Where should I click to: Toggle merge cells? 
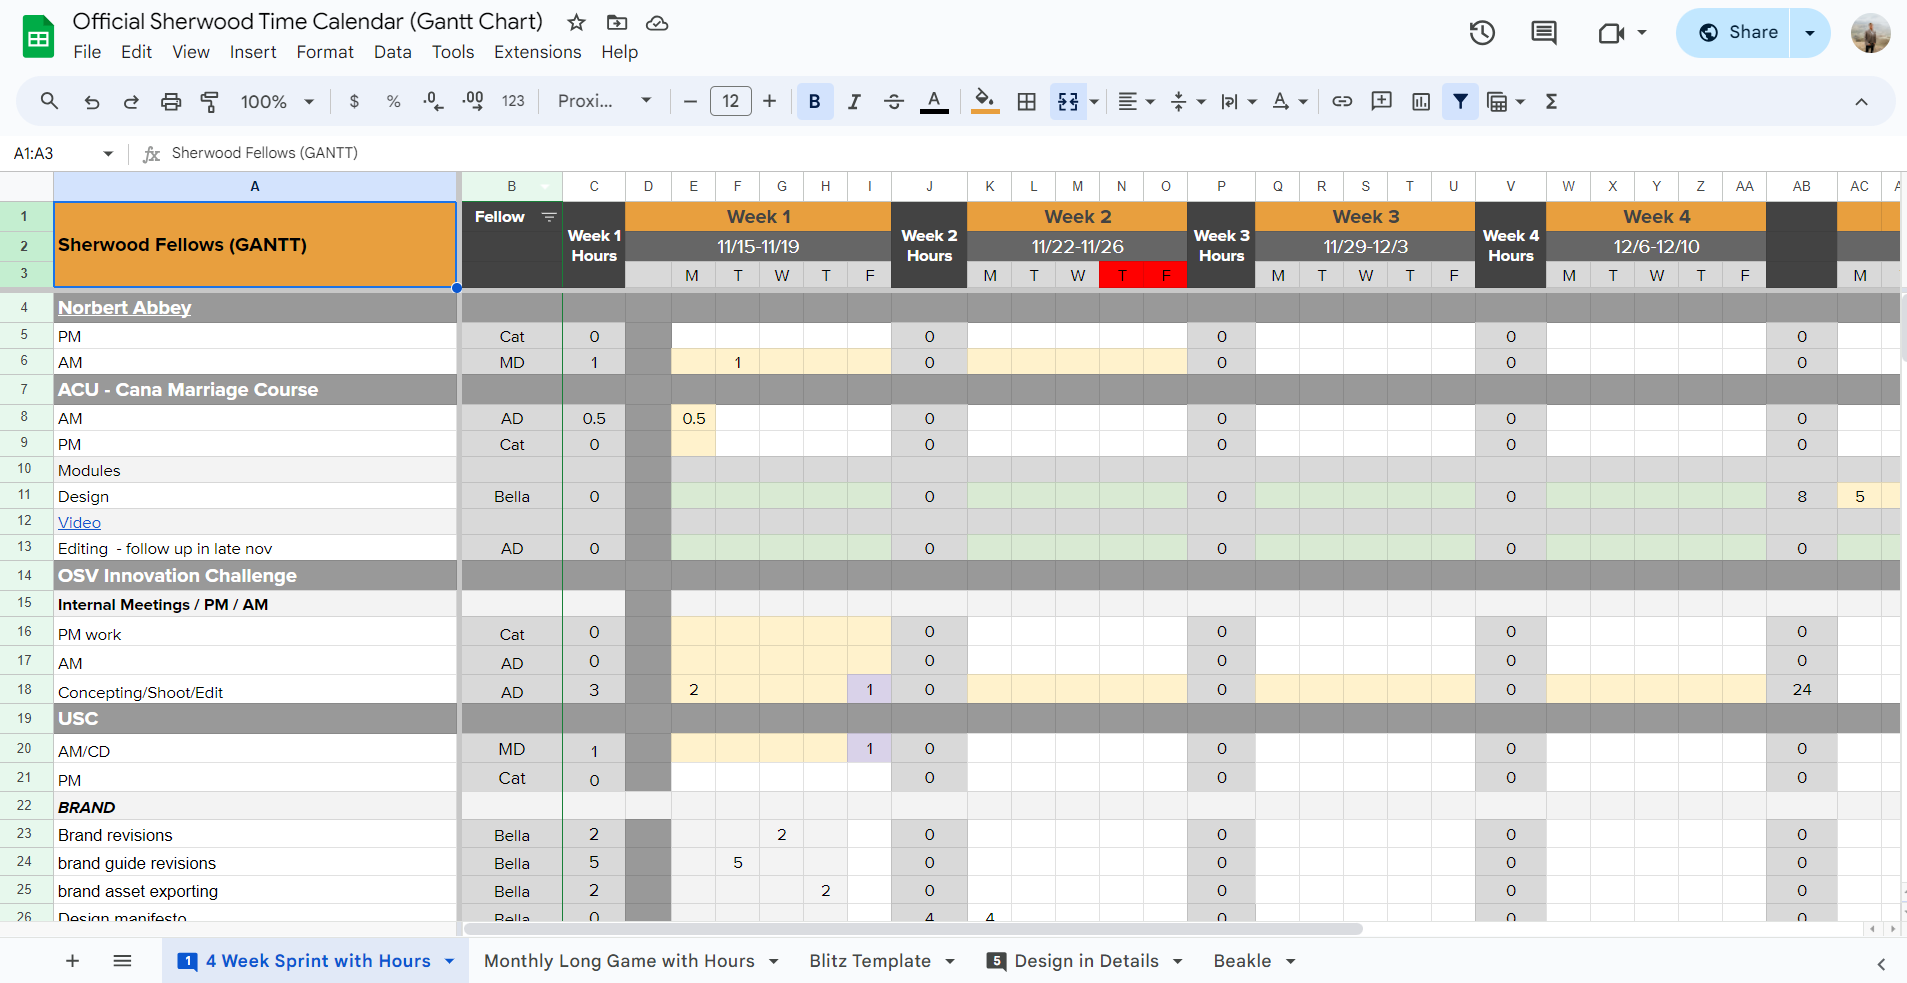coord(1068,101)
